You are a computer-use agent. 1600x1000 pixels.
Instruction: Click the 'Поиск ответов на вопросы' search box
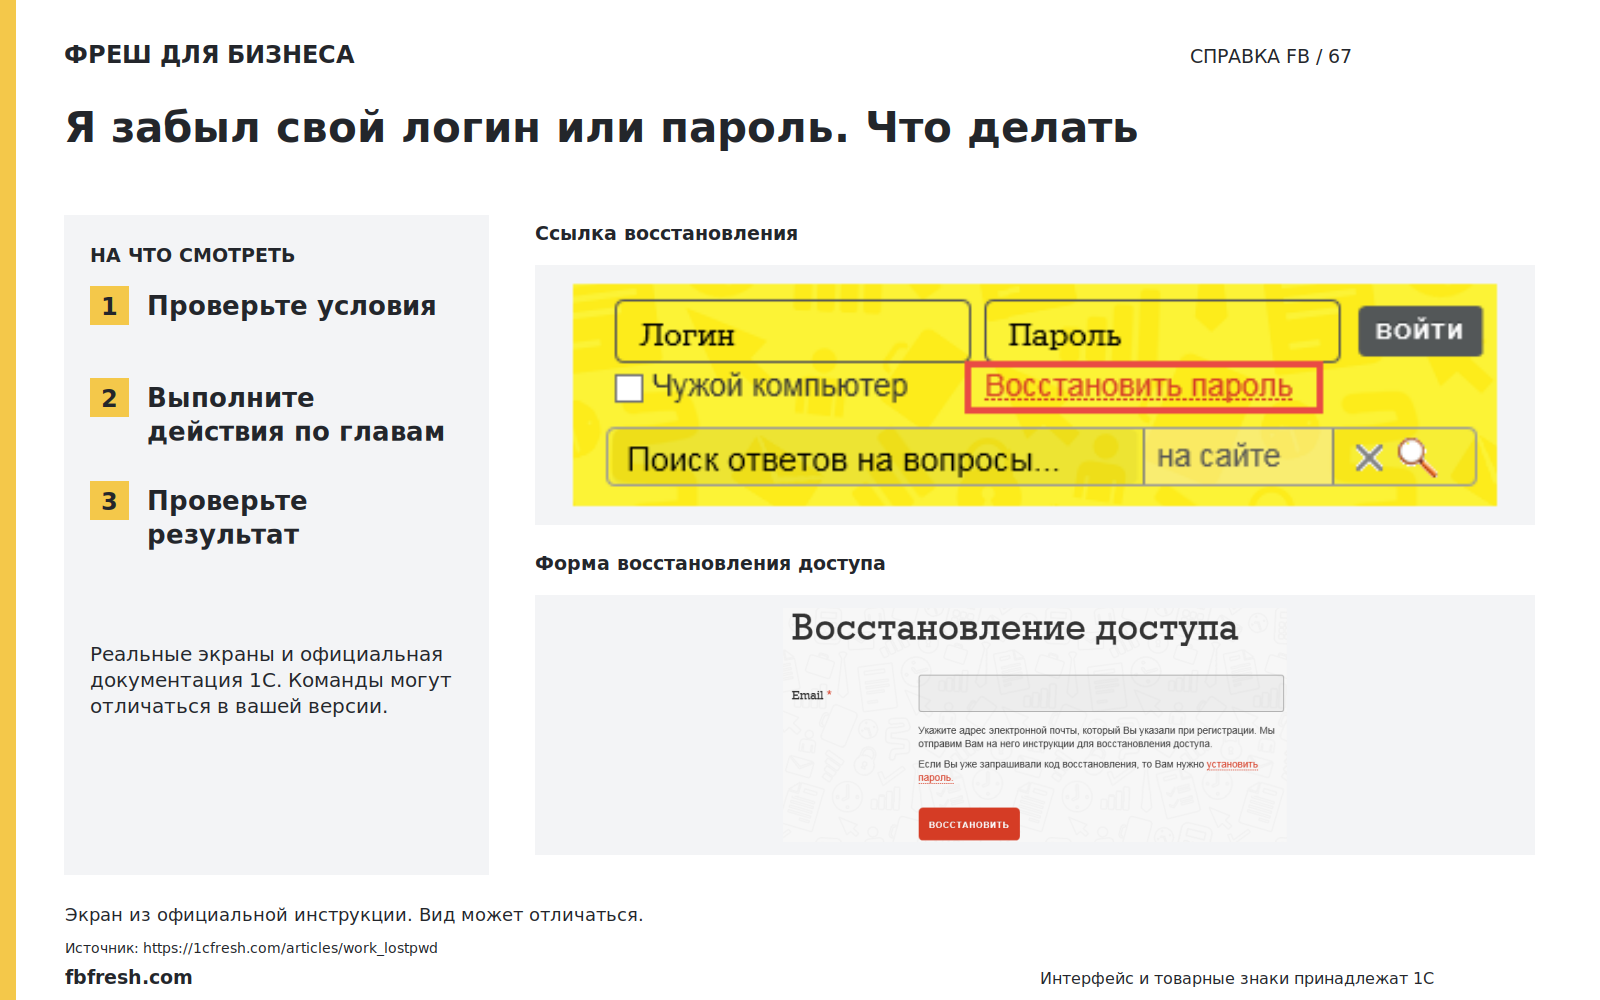click(x=875, y=457)
